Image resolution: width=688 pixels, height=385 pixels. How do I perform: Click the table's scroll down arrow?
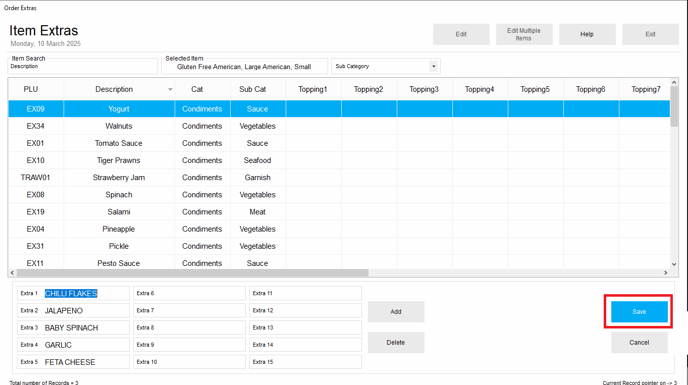coord(674,264)
